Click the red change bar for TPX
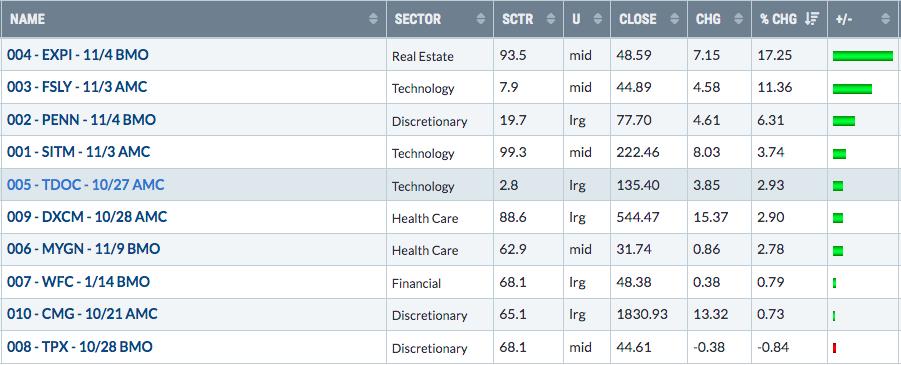This screenshot has width=901, height=365. [x=834, y=348]
